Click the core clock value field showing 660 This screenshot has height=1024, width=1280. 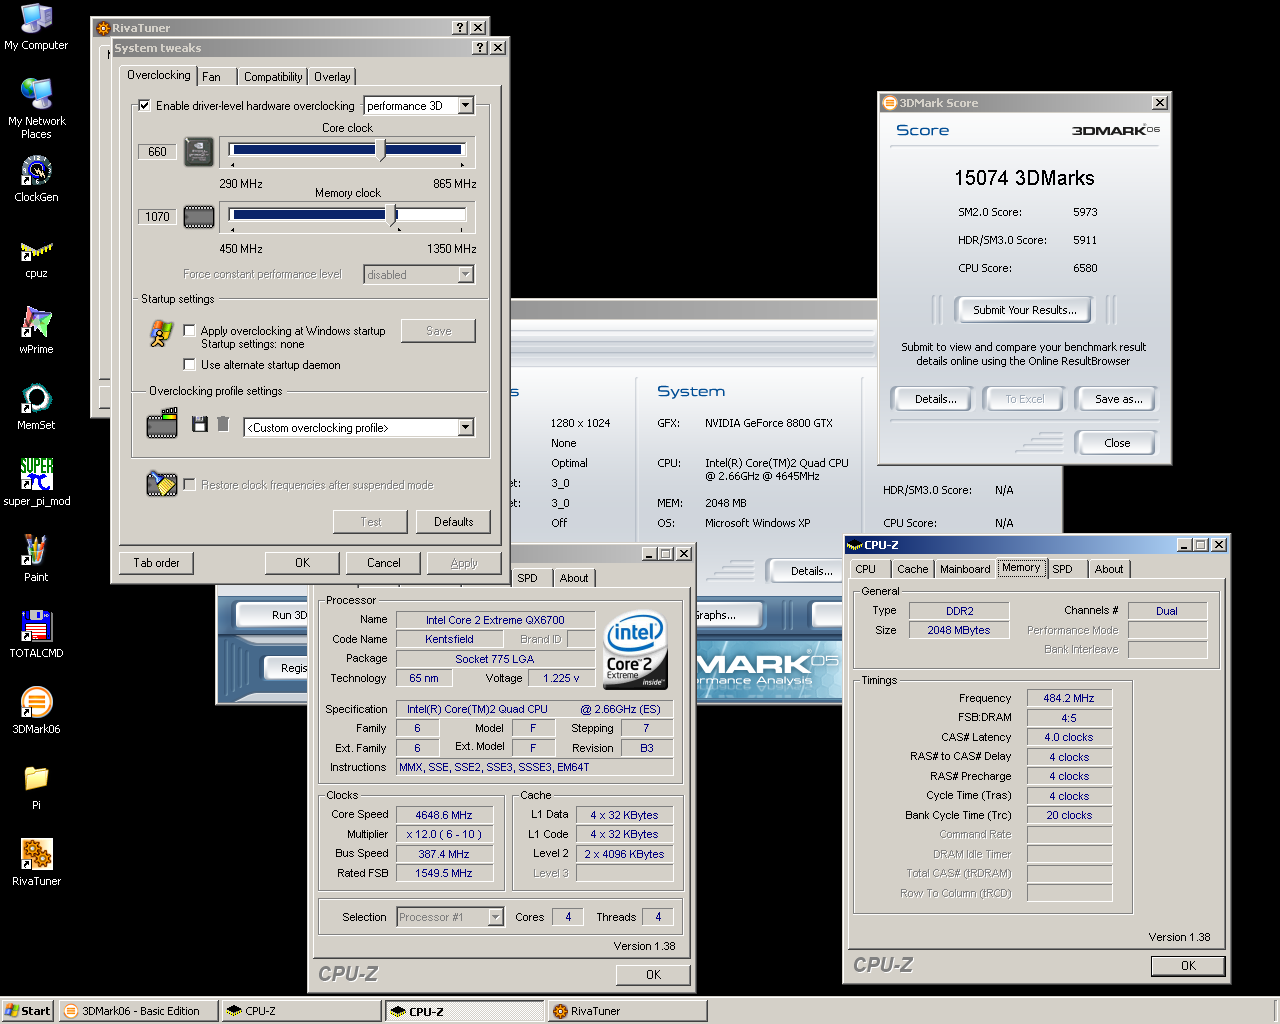(157, 152)
